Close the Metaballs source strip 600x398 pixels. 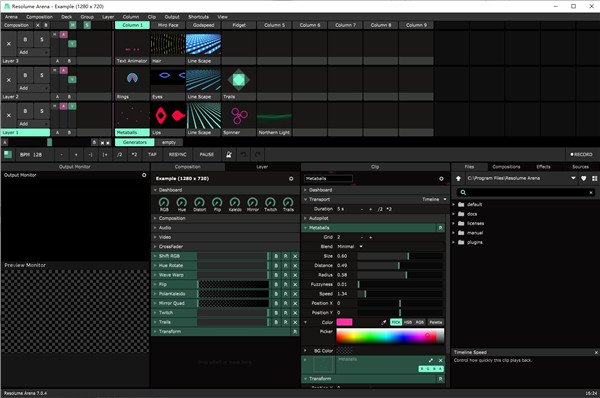440,360
